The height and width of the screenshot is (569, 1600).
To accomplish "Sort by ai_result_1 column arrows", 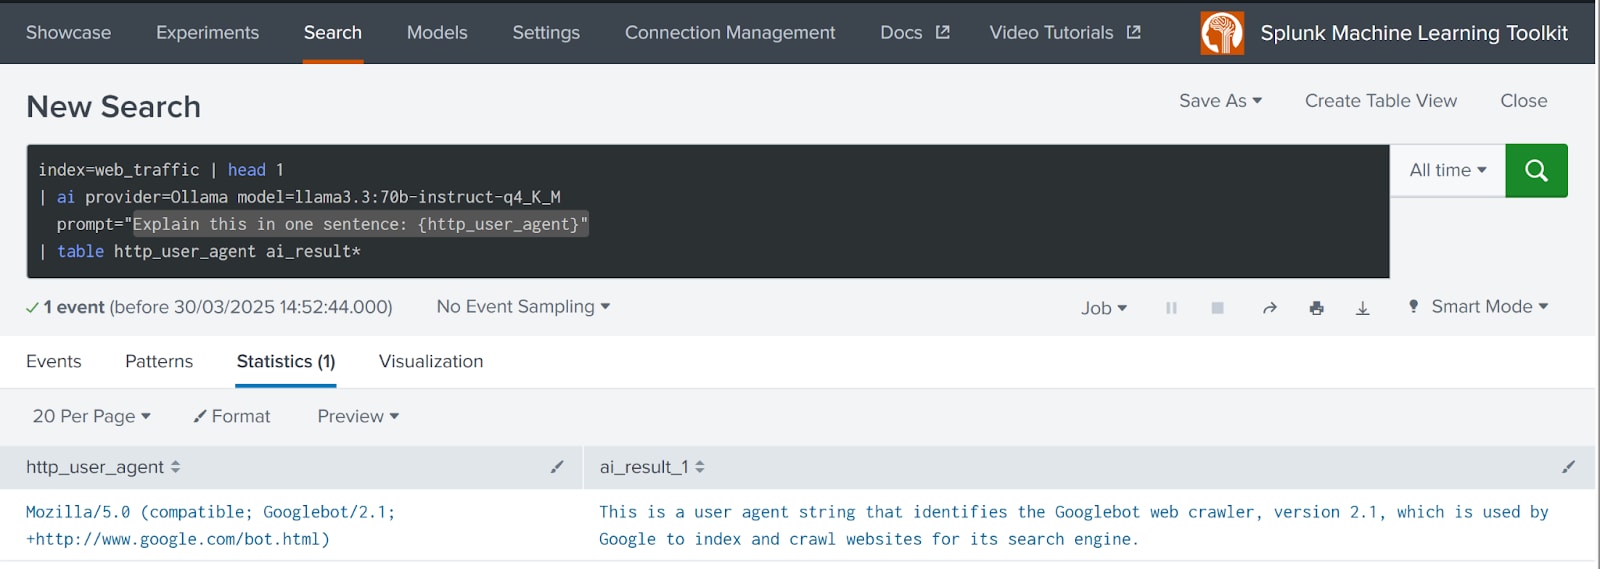I will 700,467.
